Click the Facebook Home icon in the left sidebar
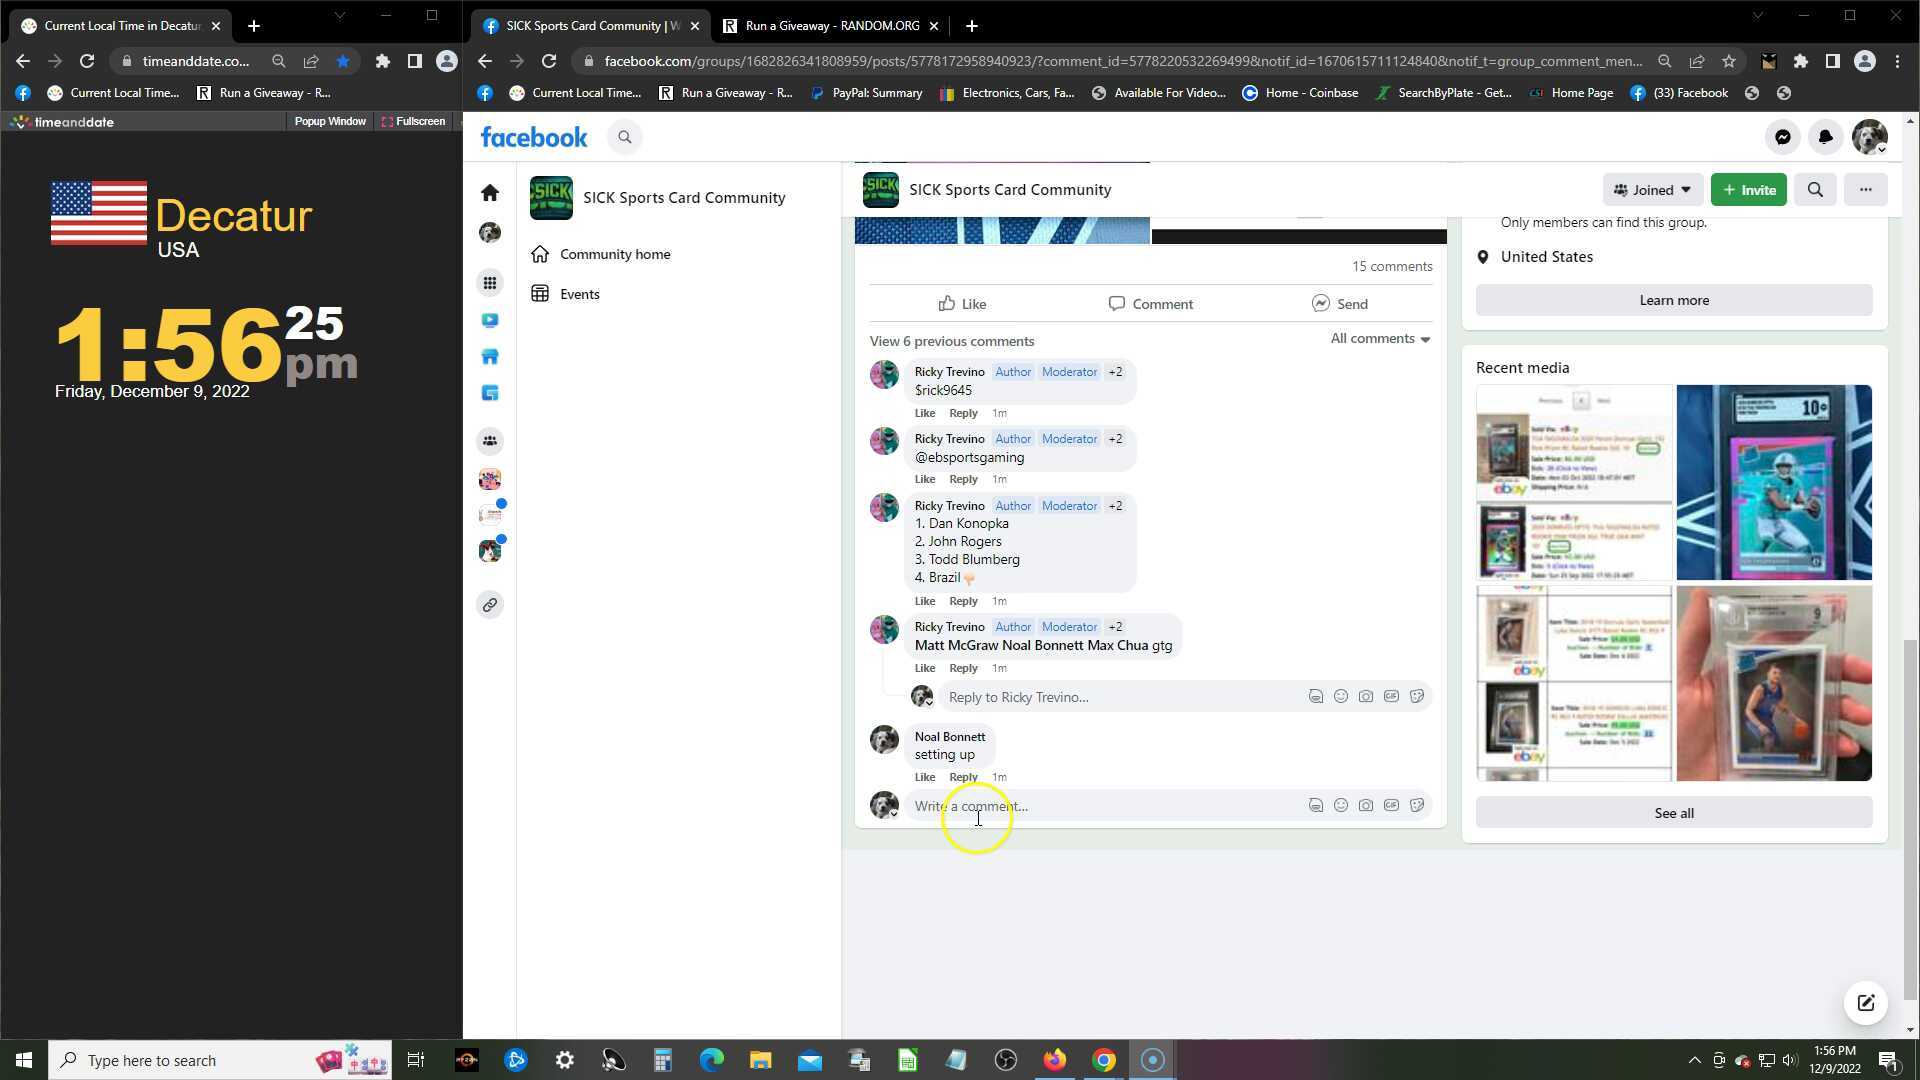 (489, 192)
